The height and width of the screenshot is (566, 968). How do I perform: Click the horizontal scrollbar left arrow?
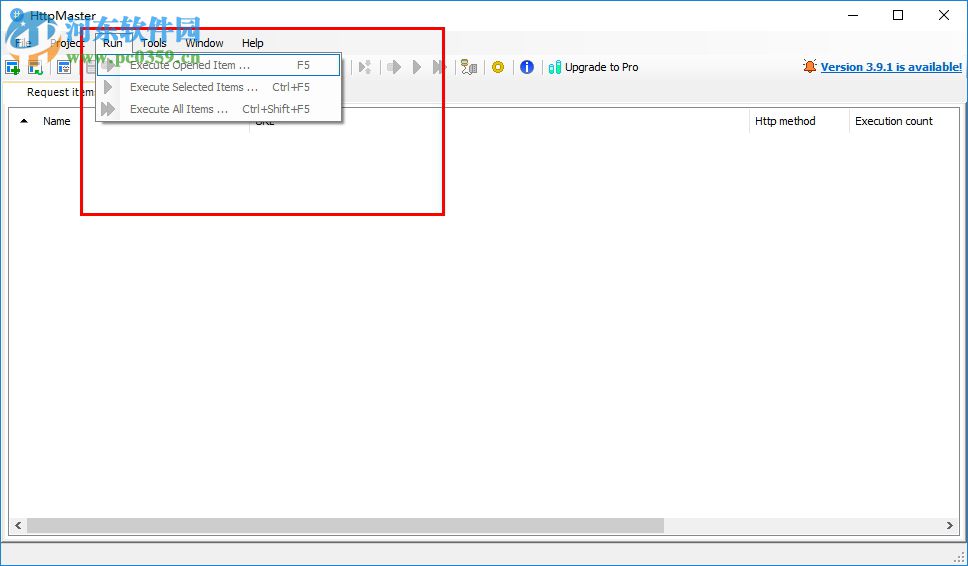pyautogui.click(x=18, y=525)
